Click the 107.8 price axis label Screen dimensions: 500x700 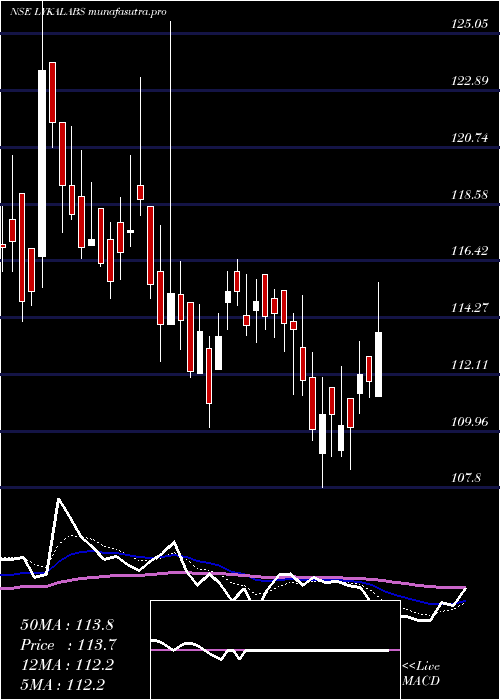coord(466,478)
